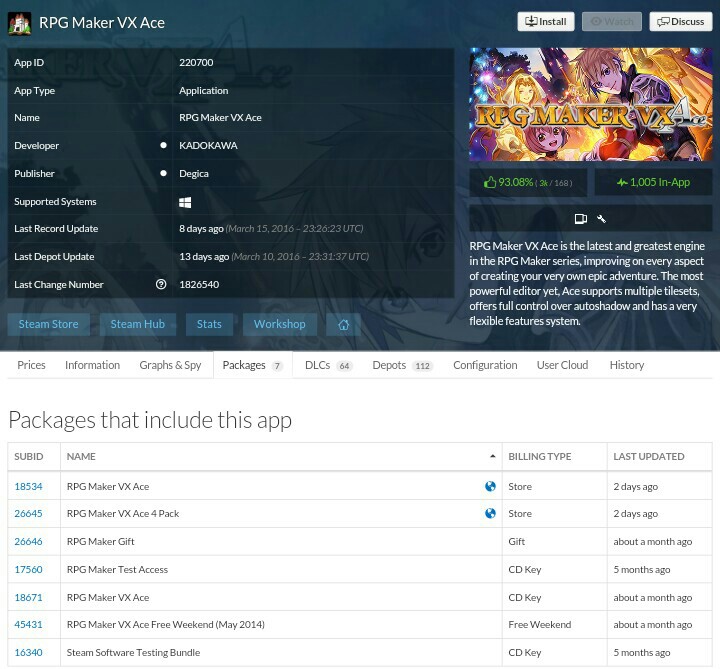
Task: Switch to the Depots tab
Action: (402, 365)
